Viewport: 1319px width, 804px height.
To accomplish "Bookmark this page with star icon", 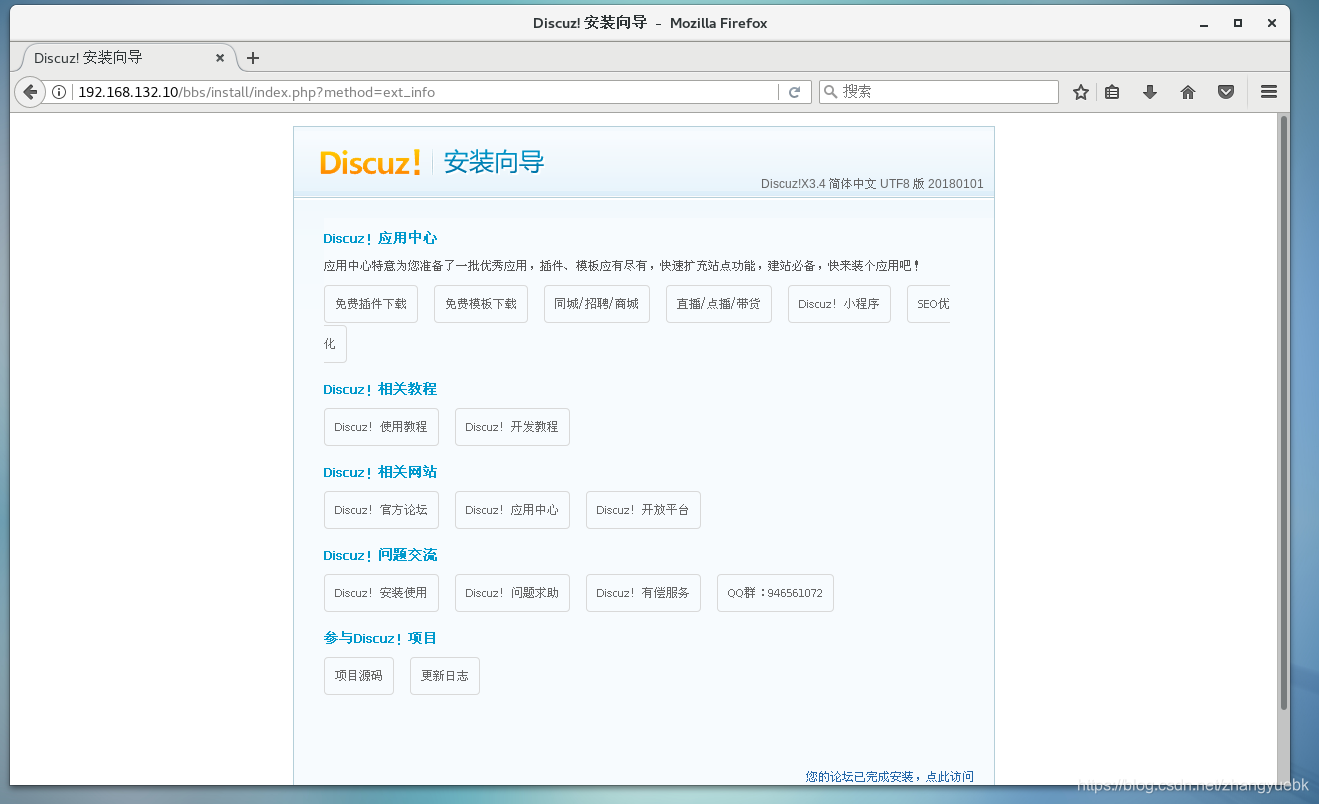I will tap(1081, 92).
